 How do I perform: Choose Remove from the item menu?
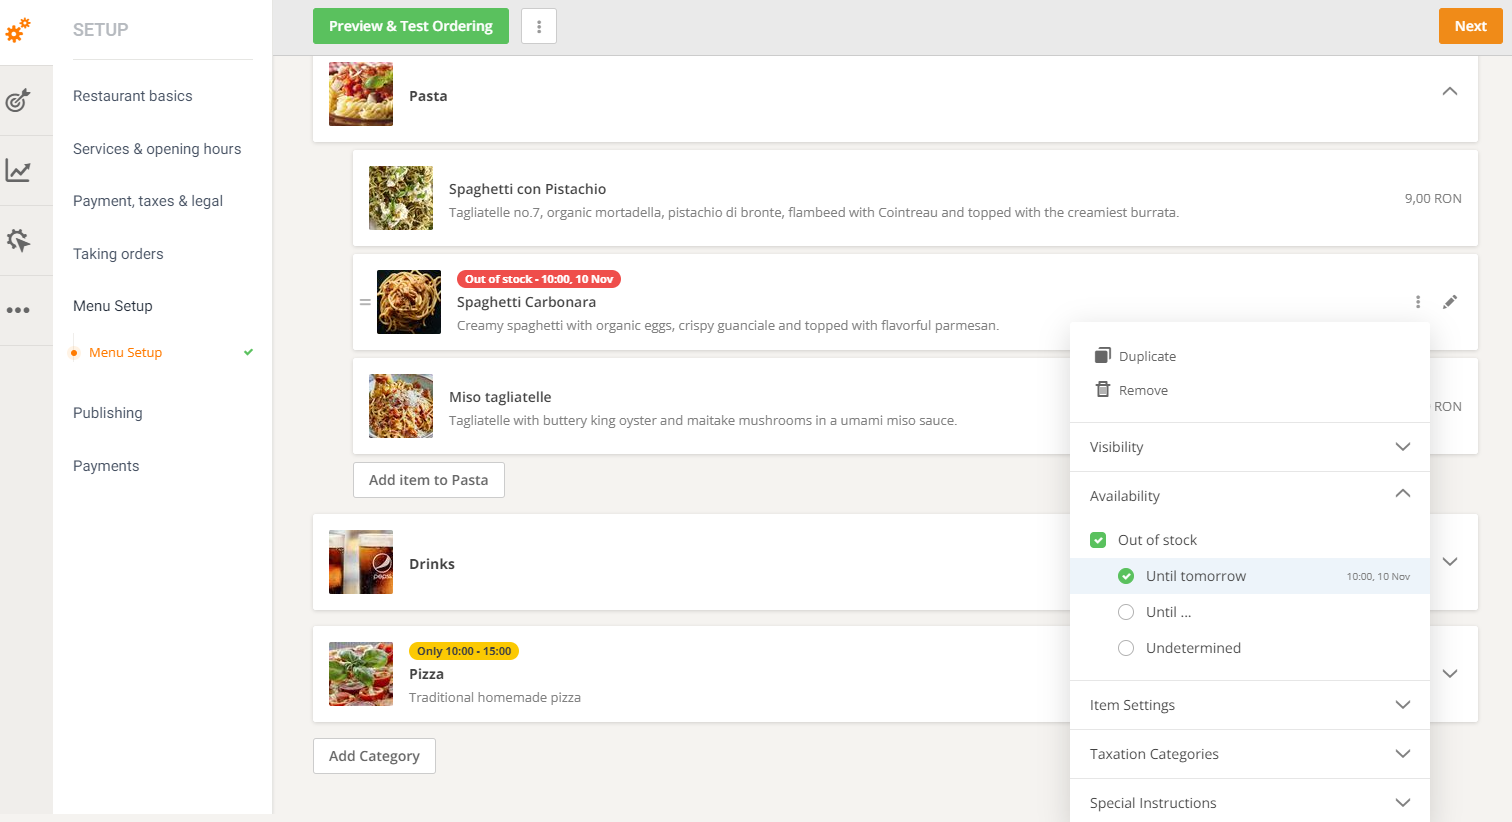1143,390
